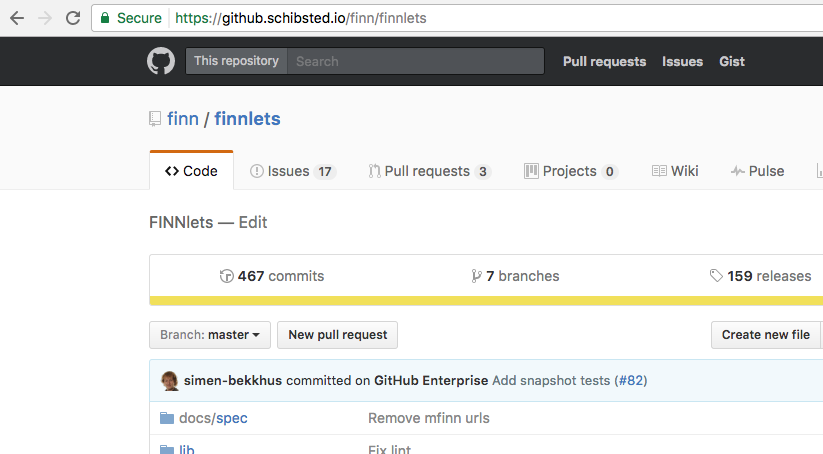Click Issues in top navigation bar
This screenshot has width=823, height=454.
click(x=682, y=61)
